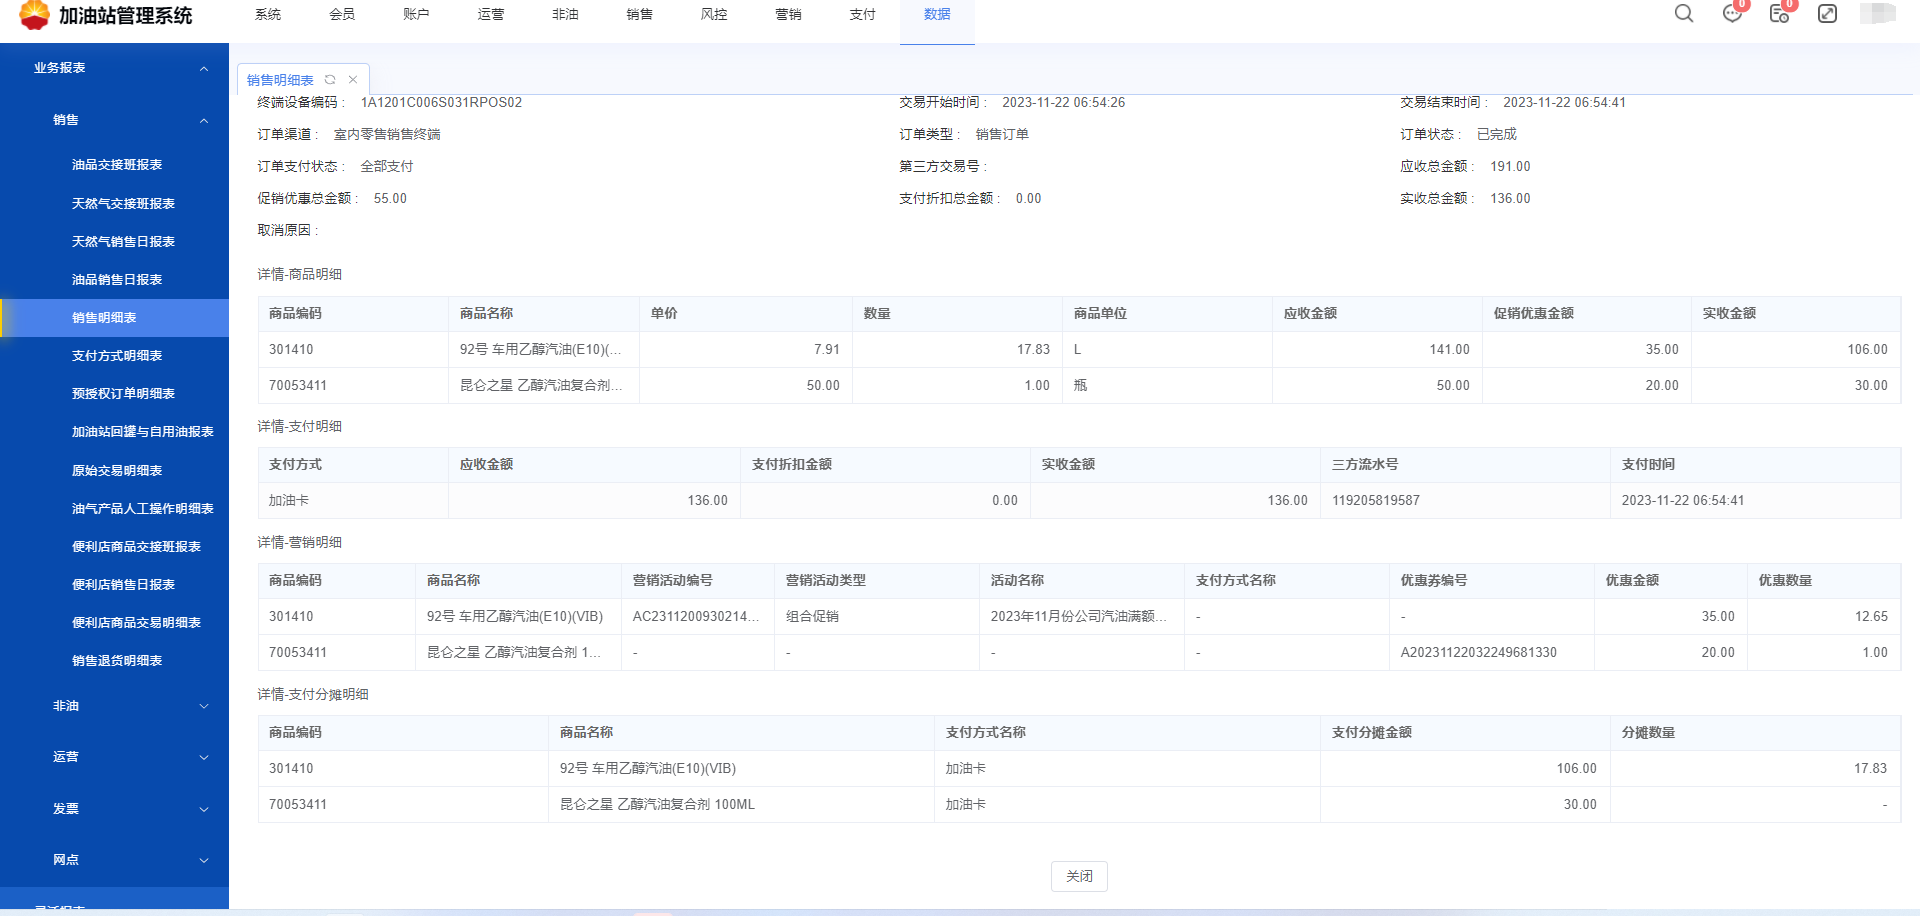The width and height of the screenshot is (1920, 916).
Task: Open 支付方式明细表 report in sidebar
Action: (117, 356)
